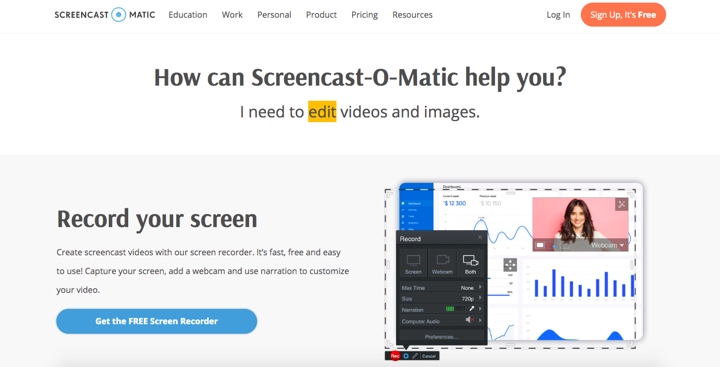Open the Education menu
720x367 pixels.
click(188, 15)
